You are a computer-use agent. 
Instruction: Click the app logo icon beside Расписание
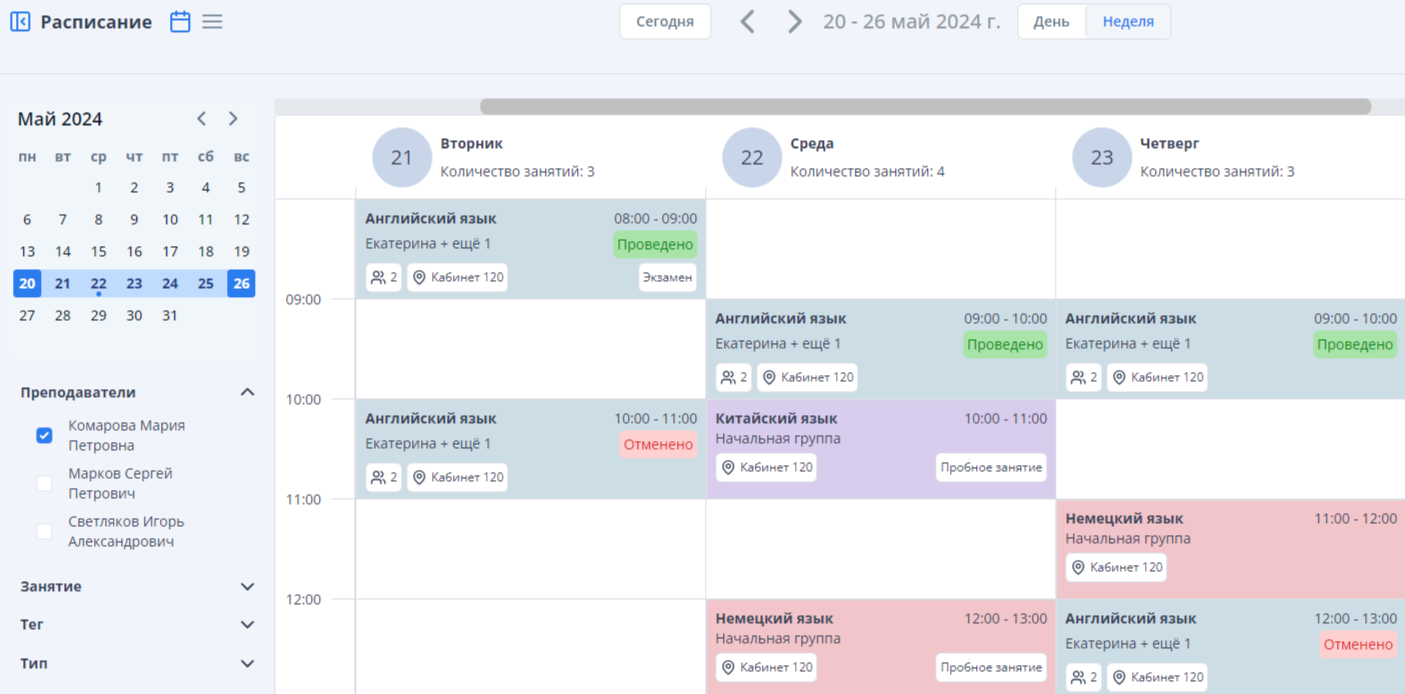20,21
